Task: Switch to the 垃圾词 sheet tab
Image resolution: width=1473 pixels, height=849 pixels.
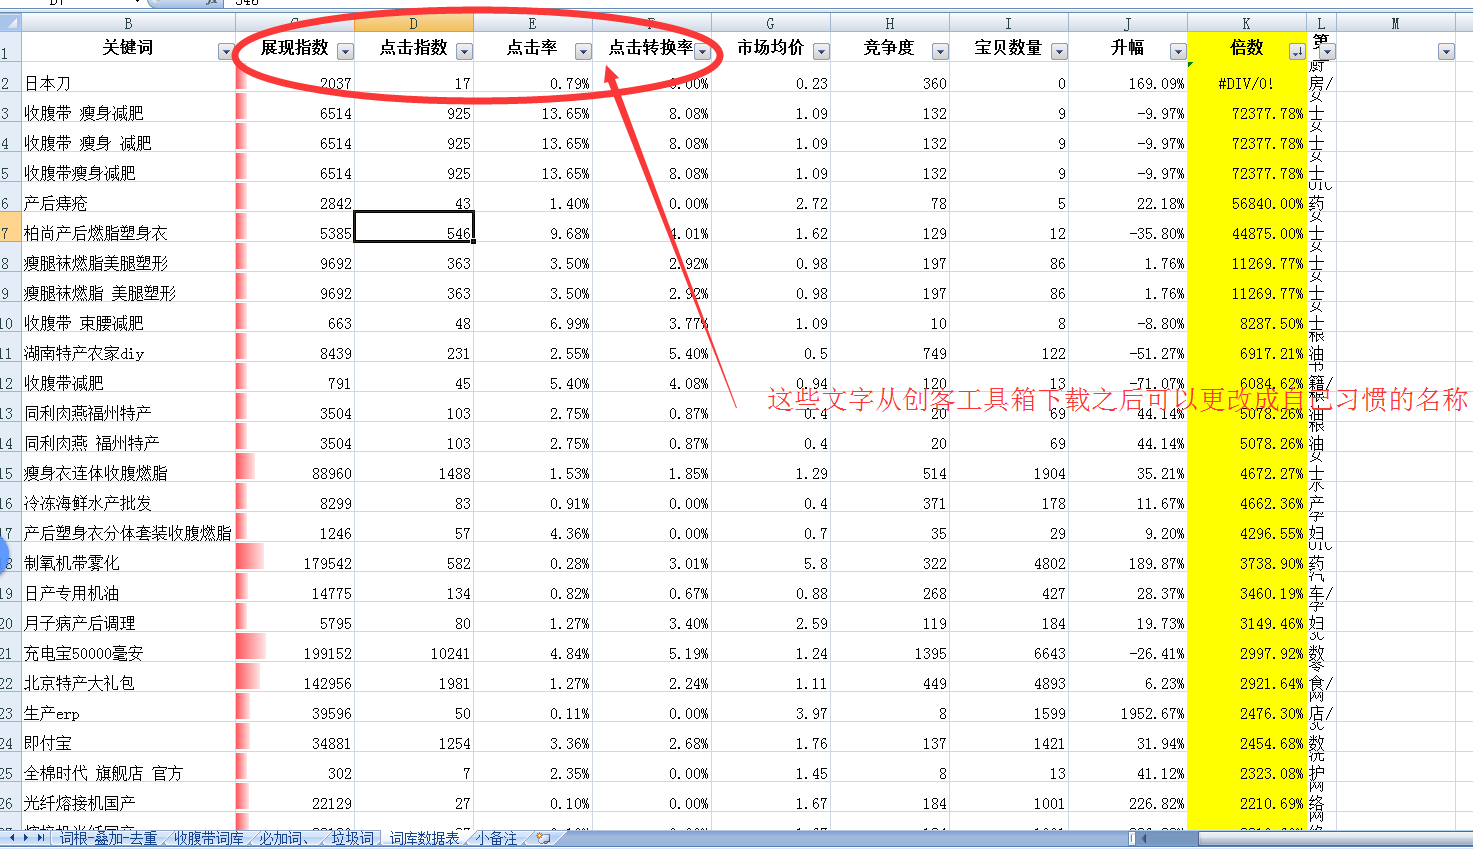Action: (352, 839)
